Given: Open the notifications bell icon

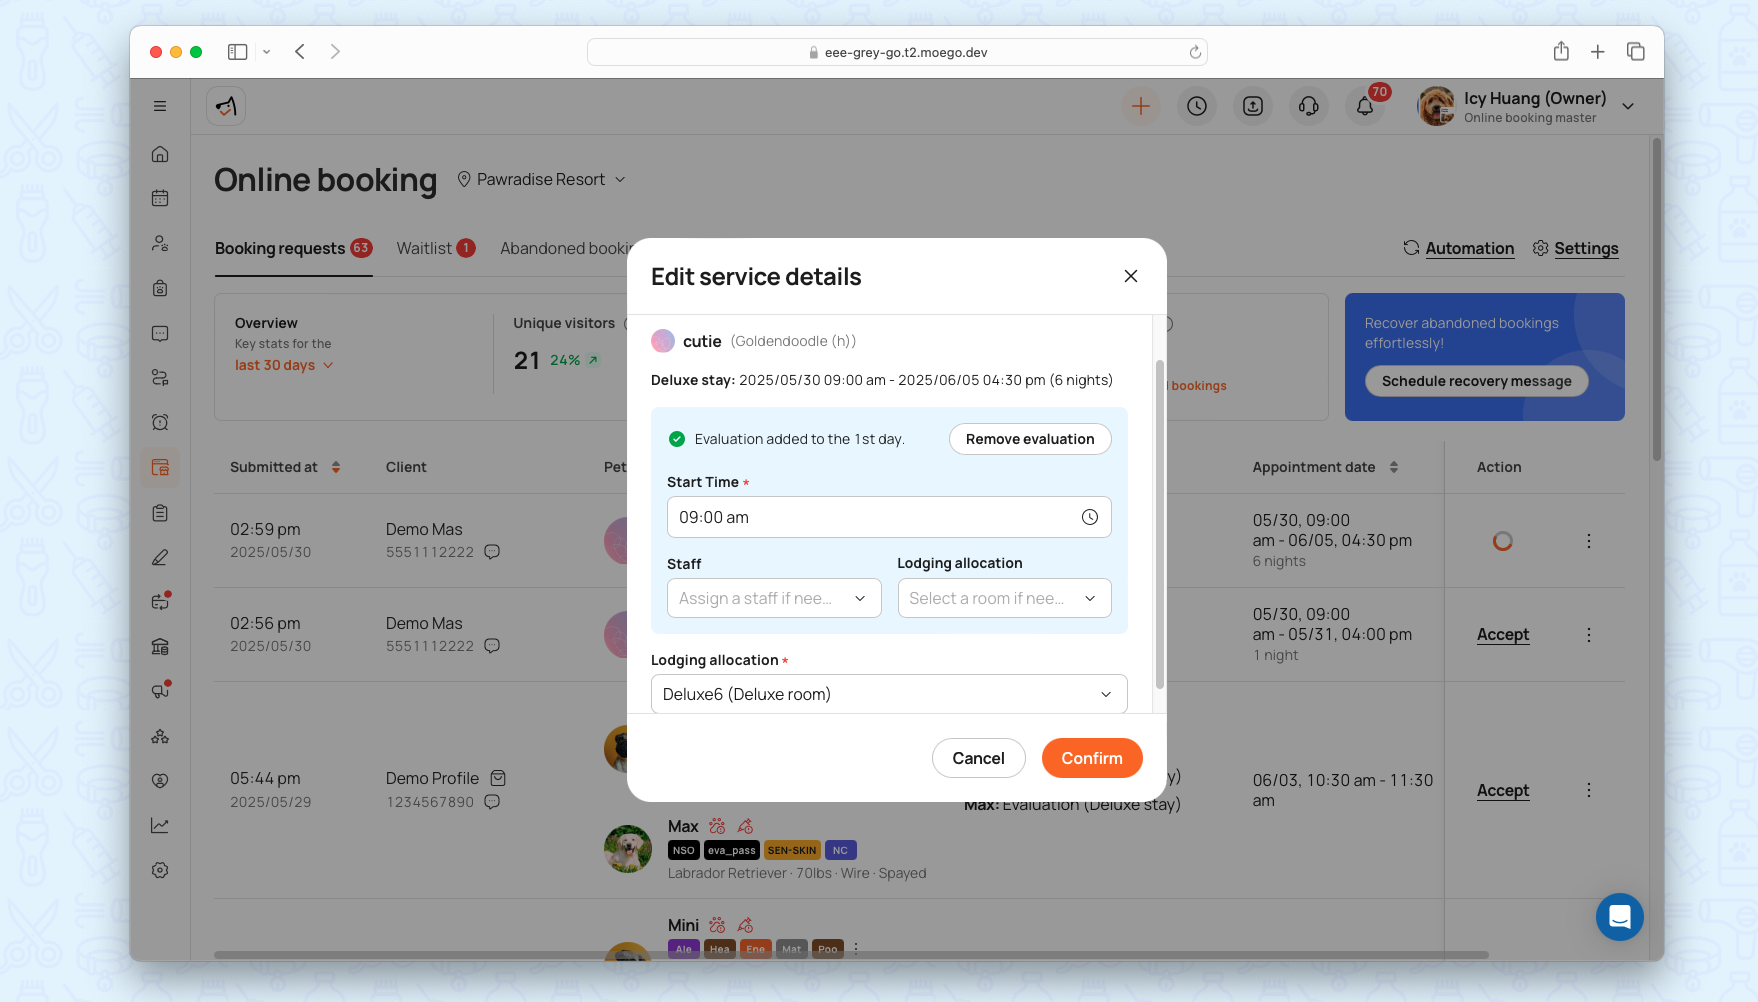Looking at the screenshot, I should coord(1365,106).
